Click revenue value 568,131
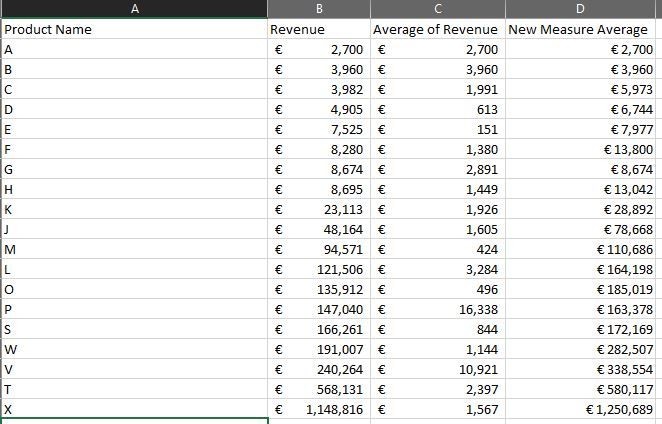 (319, 389)
